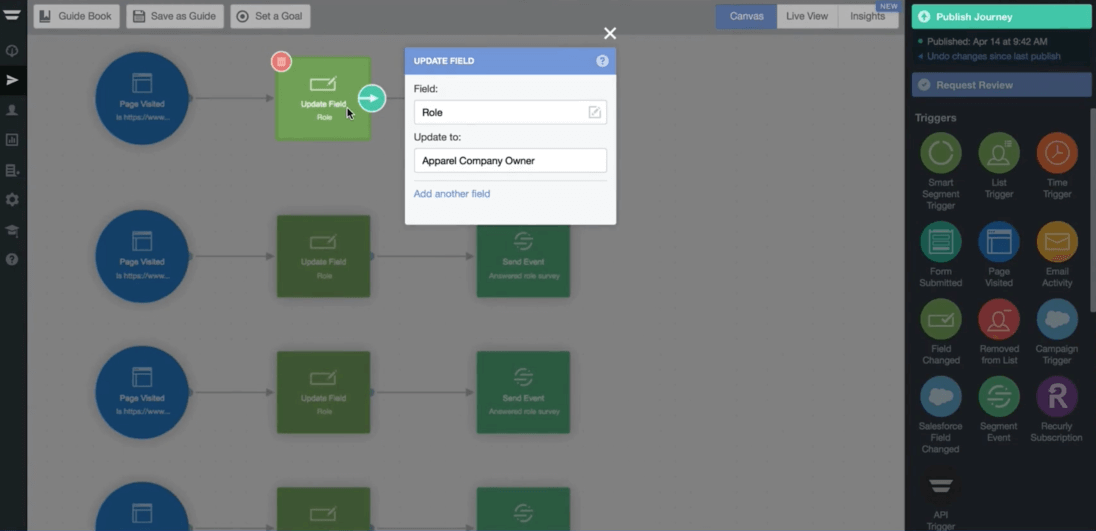Pick the List Trigger icon
Viewport: 1096px width, 531px height.
pyautogui.click(x=999, y=153)
